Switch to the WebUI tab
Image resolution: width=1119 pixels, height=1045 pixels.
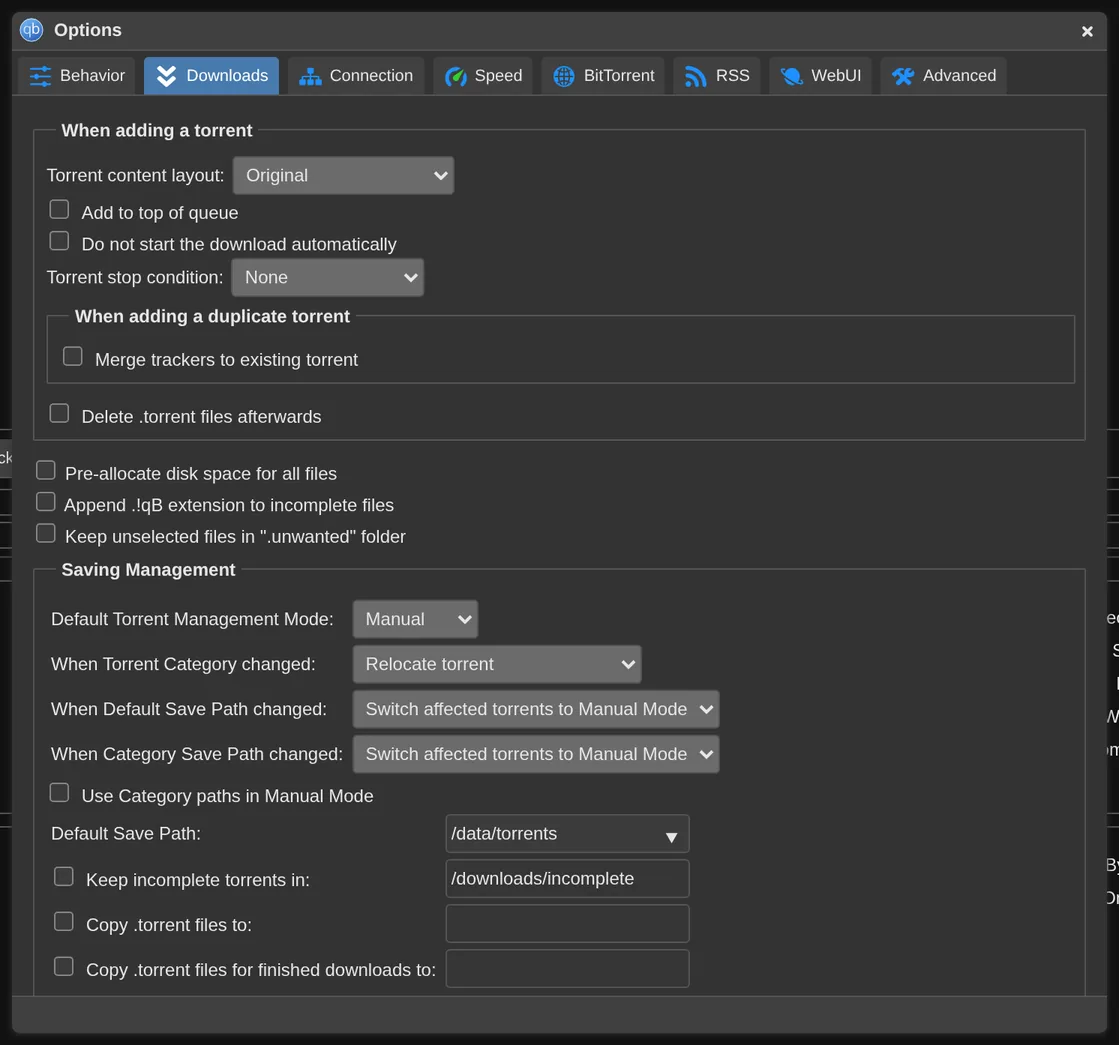point(820,76)
